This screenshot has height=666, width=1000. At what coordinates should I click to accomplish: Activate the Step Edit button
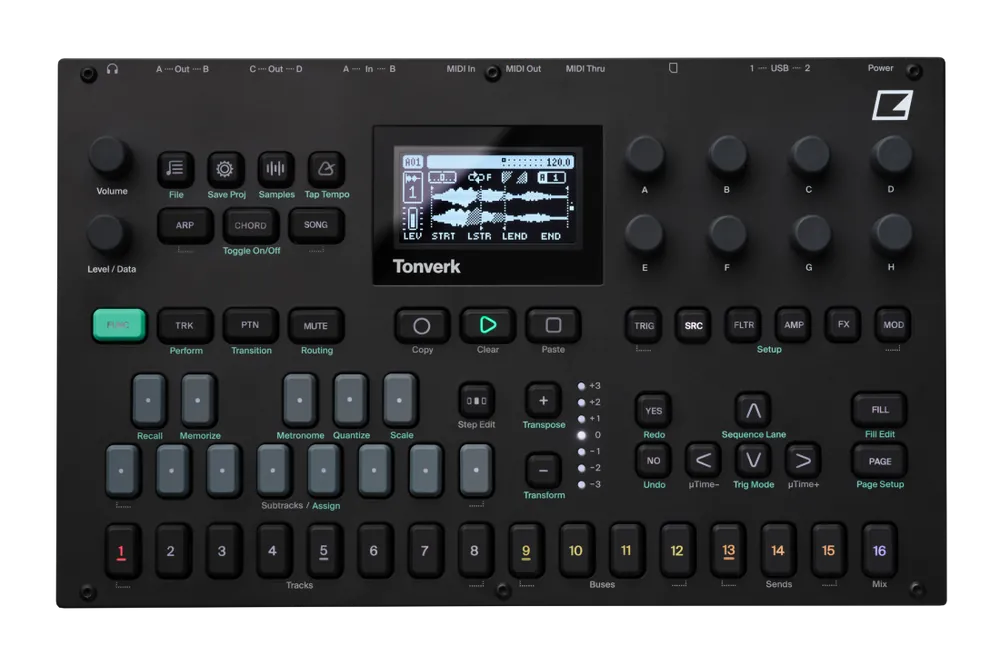[476, 401]
